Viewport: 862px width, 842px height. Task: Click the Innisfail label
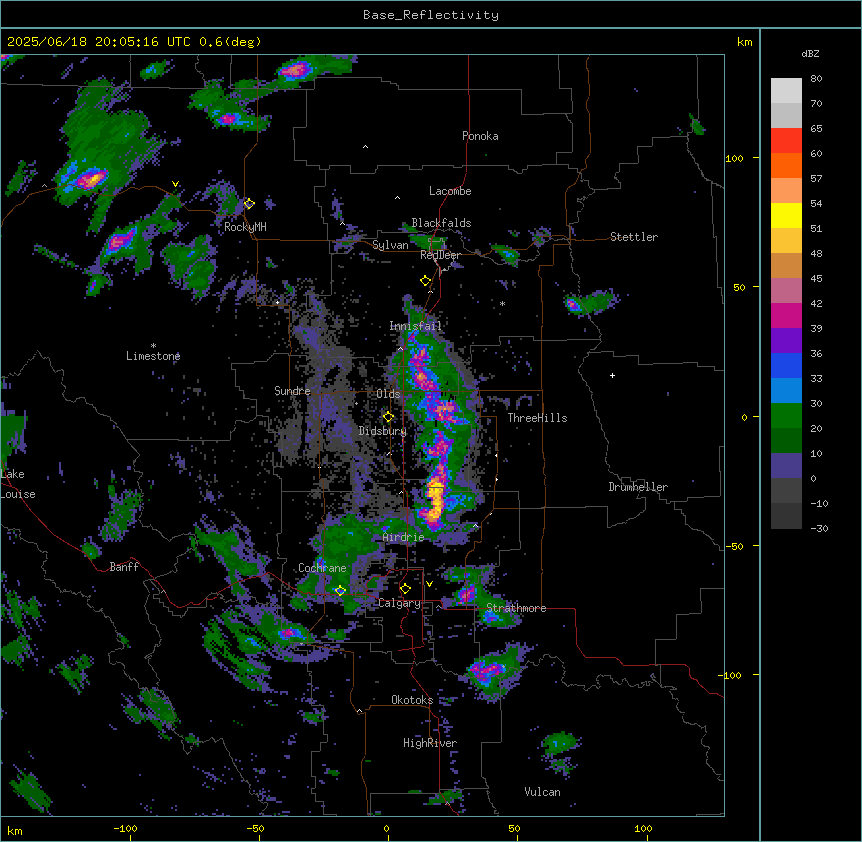point(415,326)
